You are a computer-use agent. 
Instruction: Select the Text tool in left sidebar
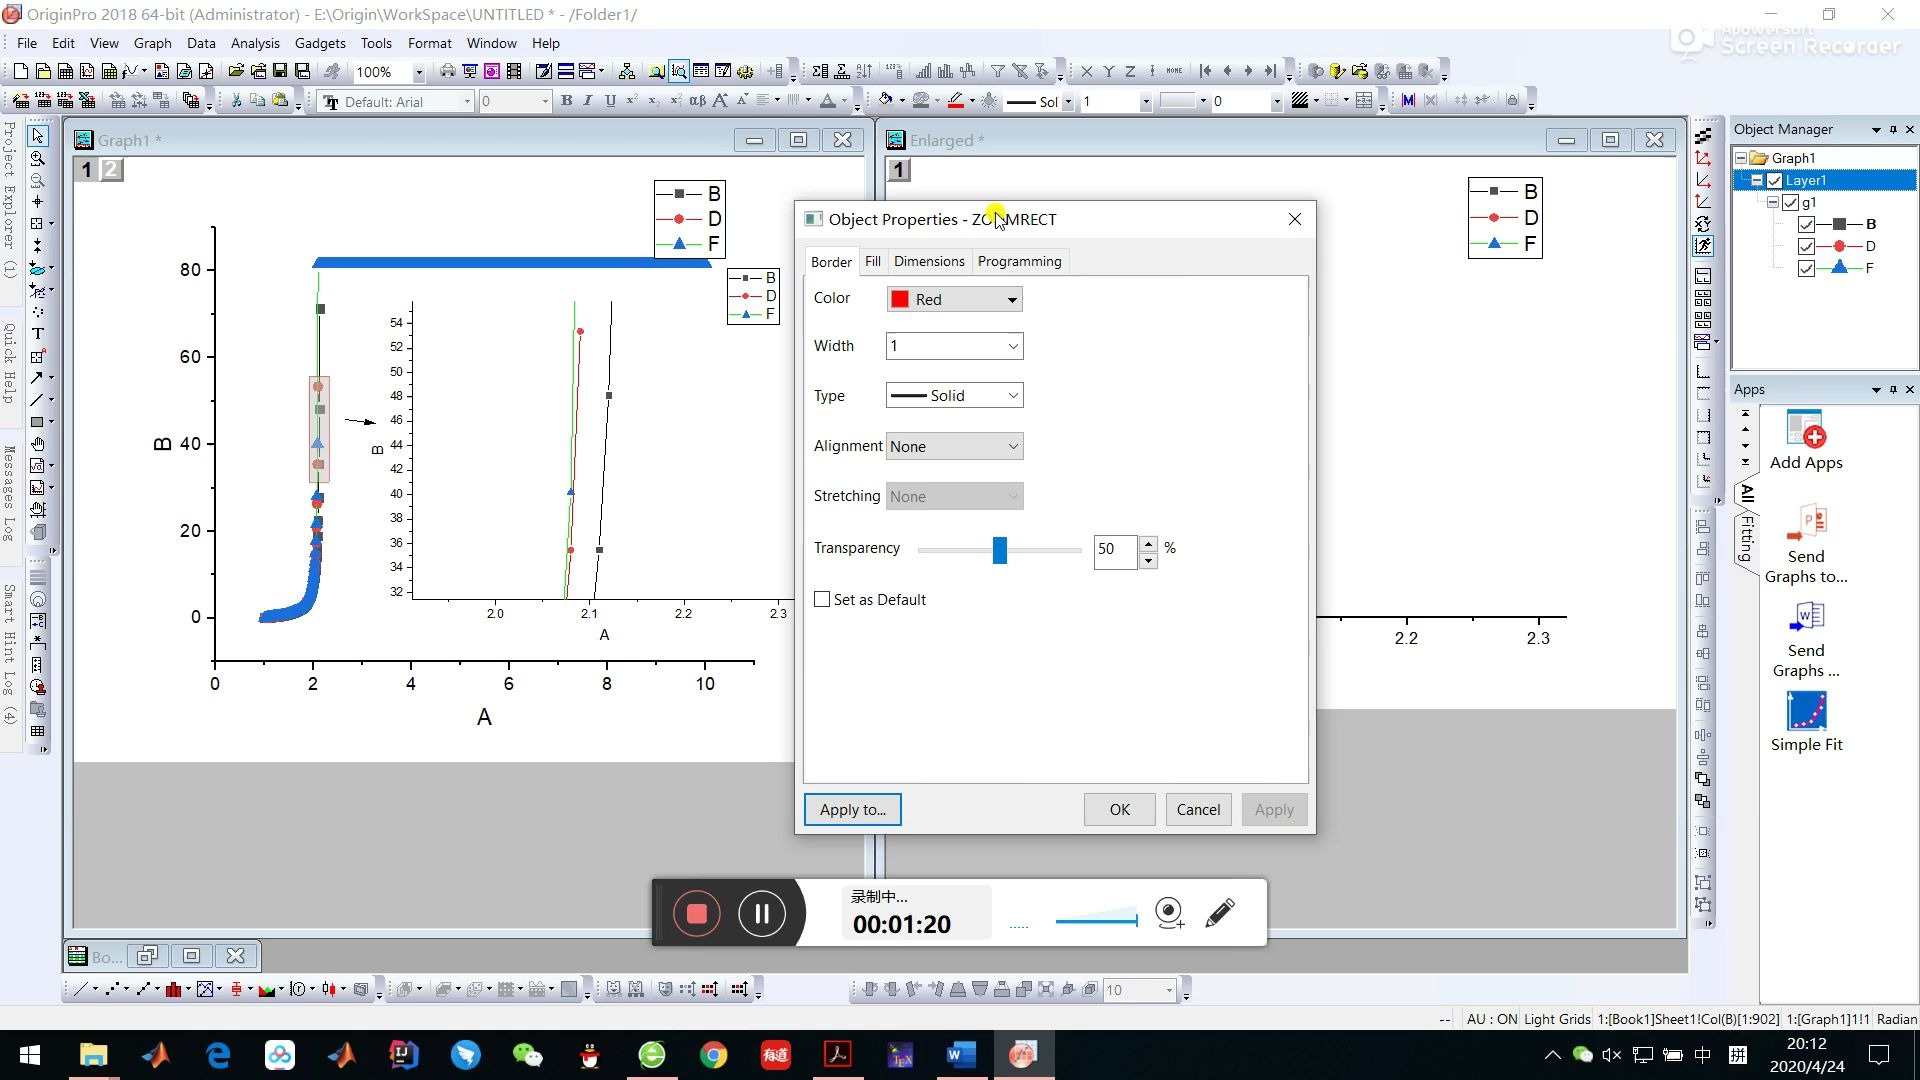pyautogui.click(x=38, y=334)
